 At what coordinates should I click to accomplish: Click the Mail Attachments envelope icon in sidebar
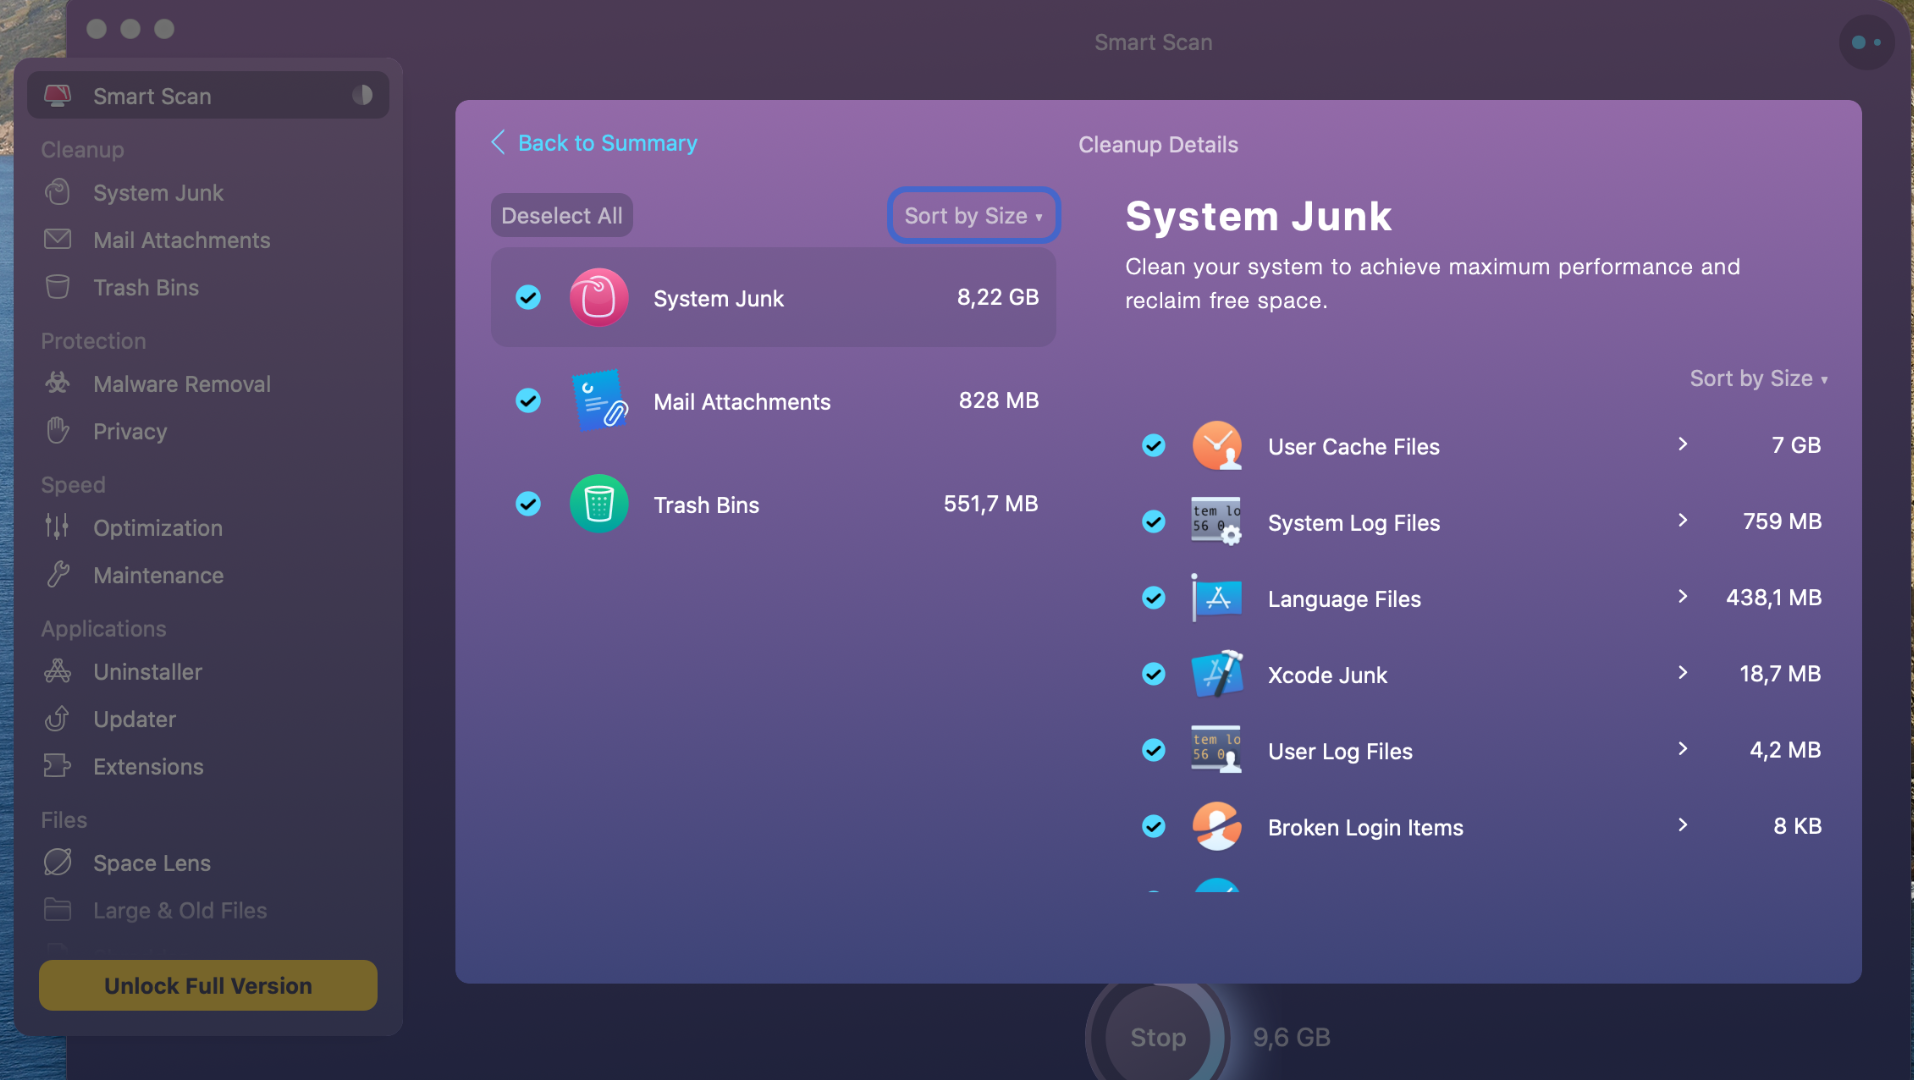58,240
